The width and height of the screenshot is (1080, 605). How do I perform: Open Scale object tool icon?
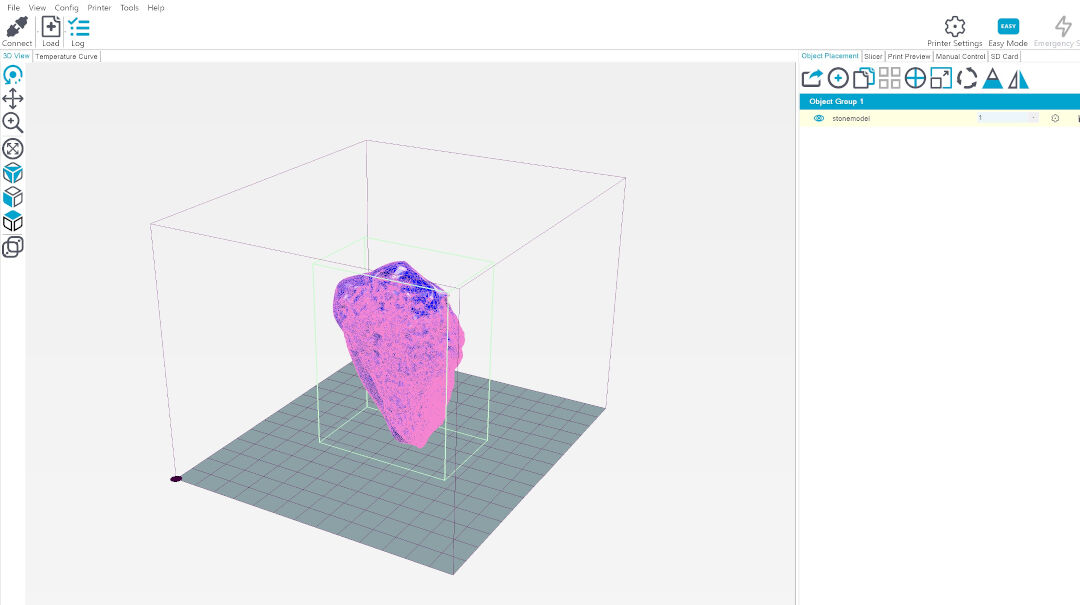tap(941, 79)
